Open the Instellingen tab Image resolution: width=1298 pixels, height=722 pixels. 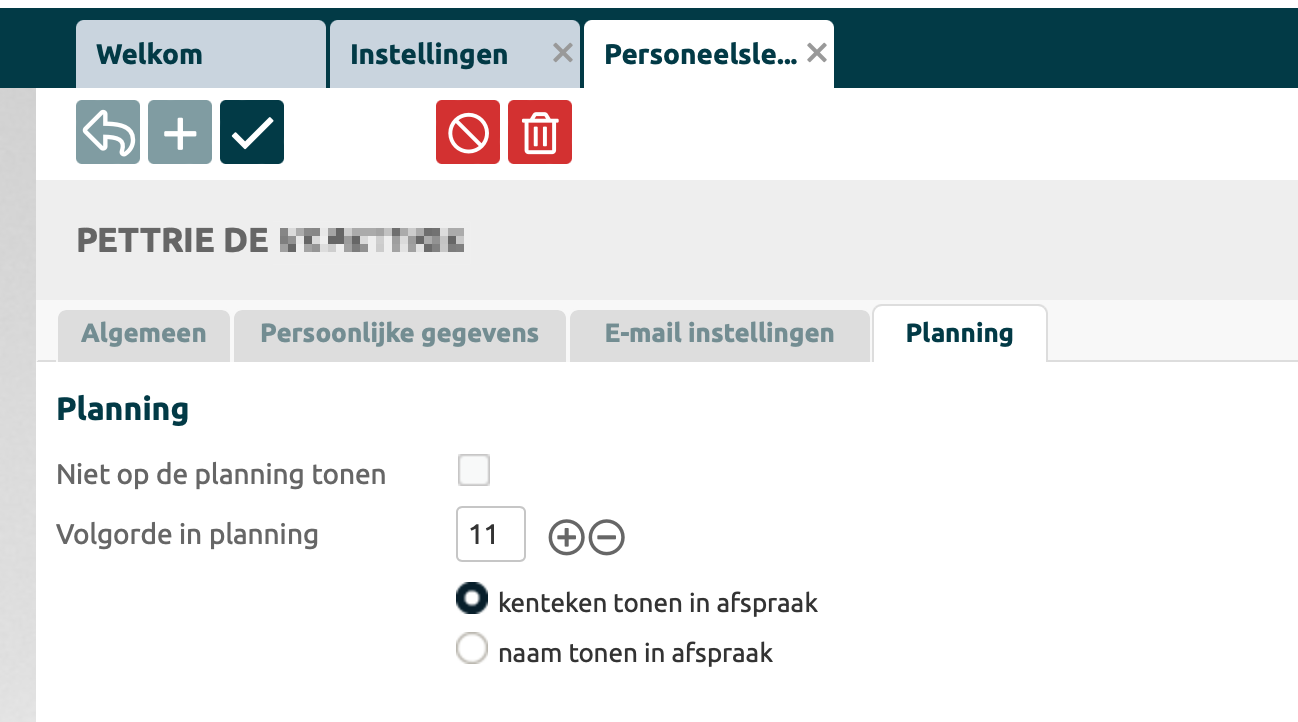(430, 54)
